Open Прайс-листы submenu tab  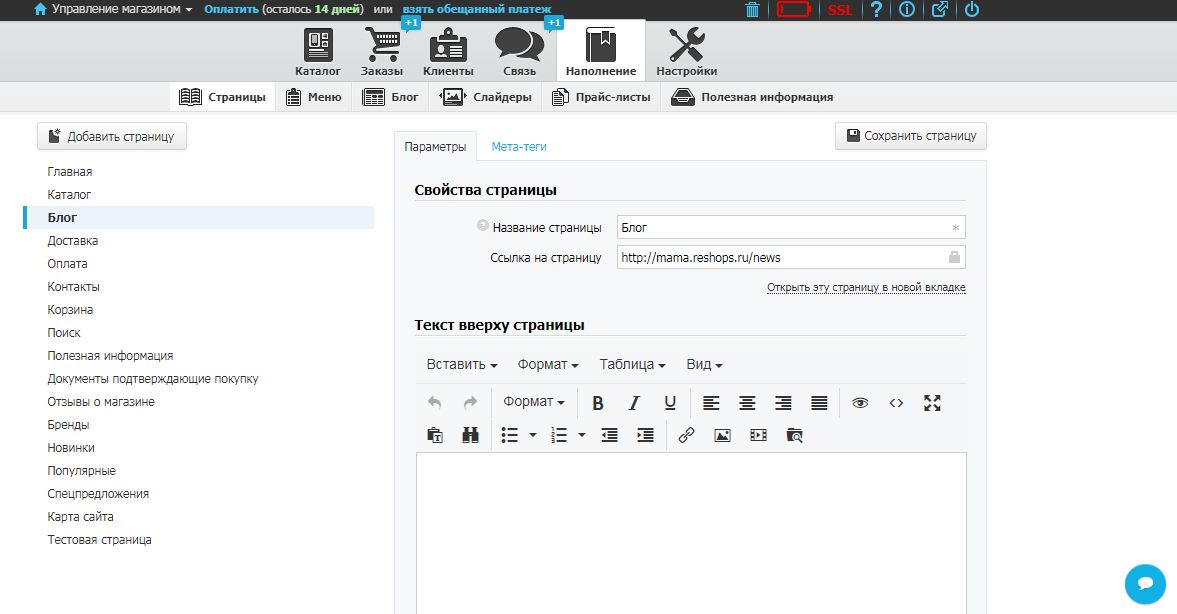[601, 97]
